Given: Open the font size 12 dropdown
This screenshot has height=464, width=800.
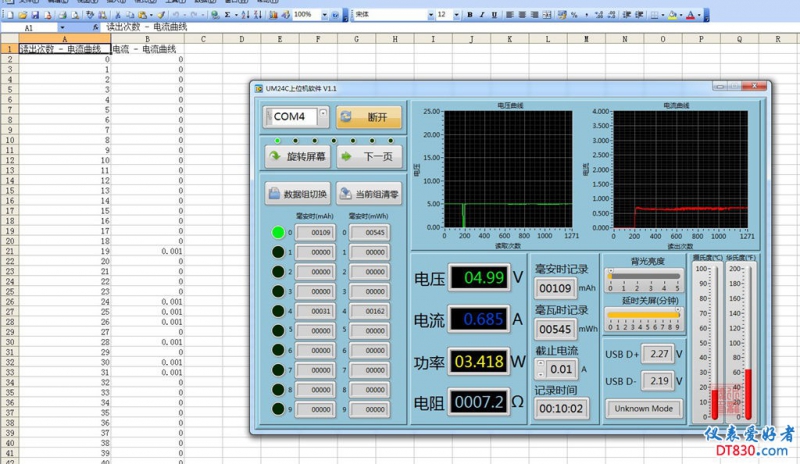Looking at the screenshot, I should coord(457,15).
